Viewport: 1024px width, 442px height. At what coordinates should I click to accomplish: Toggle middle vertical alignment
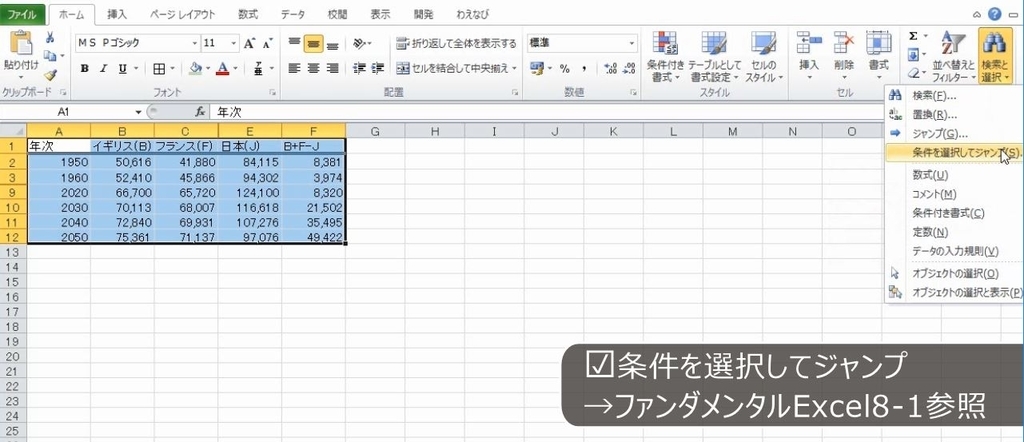click(313, 44)
